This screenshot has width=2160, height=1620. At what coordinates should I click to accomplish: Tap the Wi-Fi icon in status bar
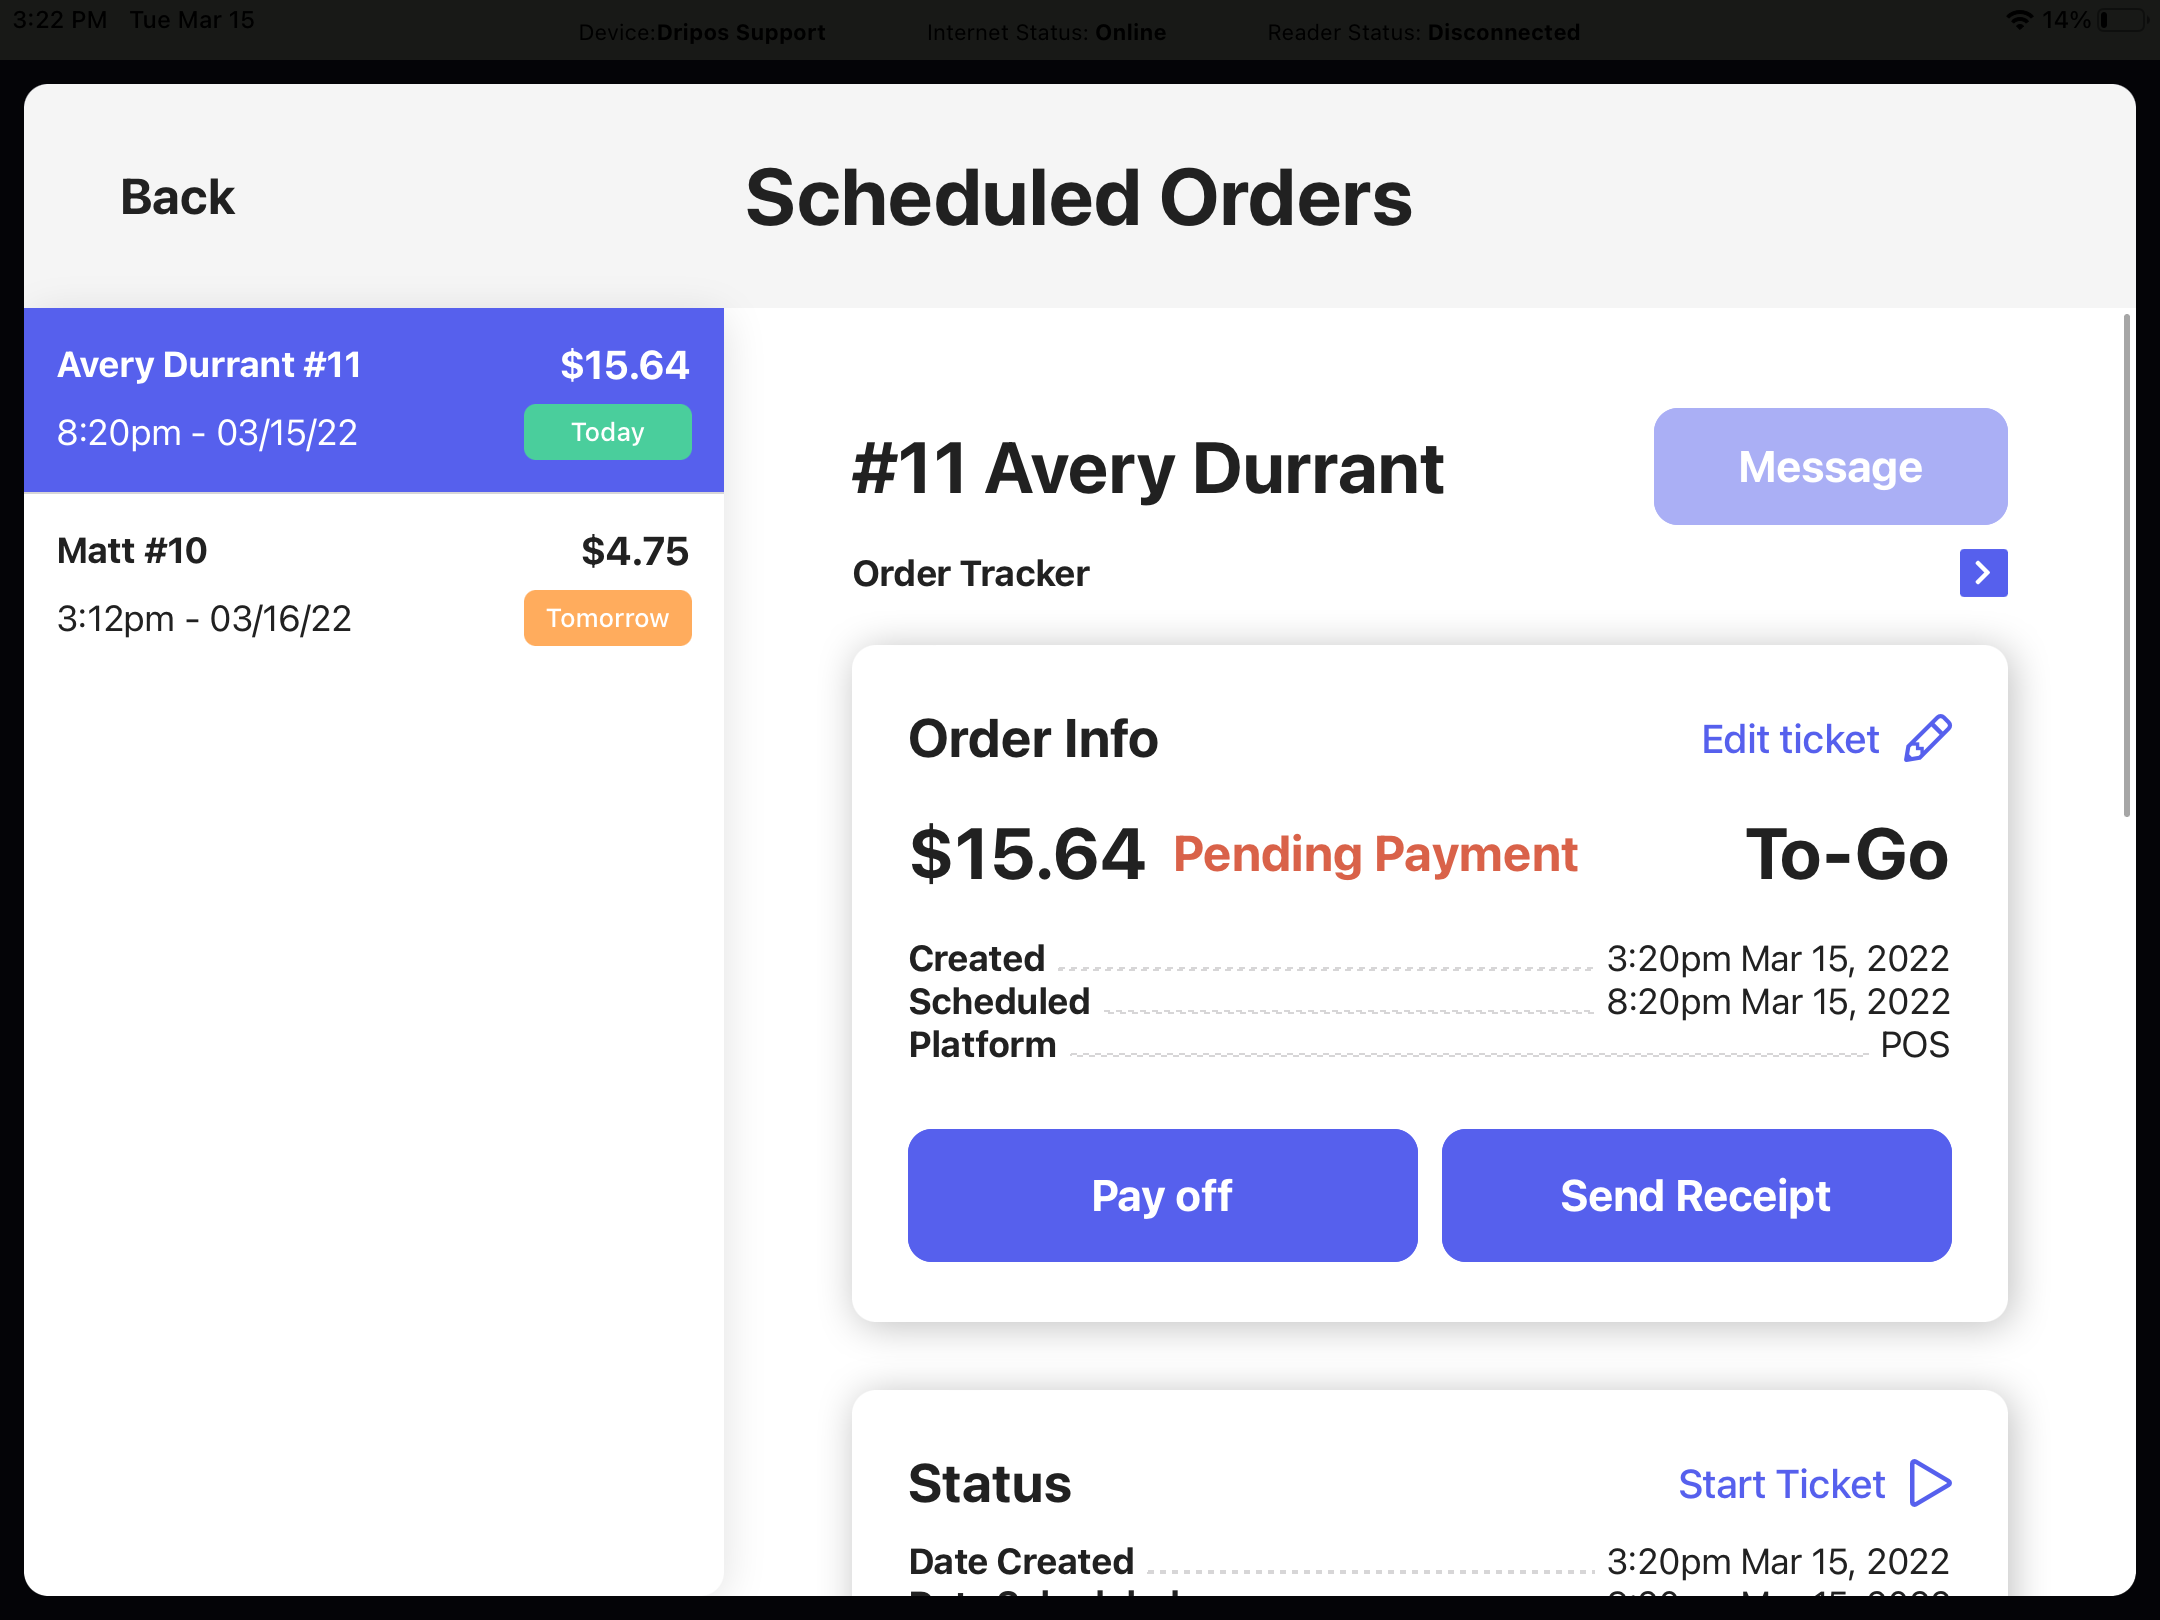click(x=2020, y=20)
